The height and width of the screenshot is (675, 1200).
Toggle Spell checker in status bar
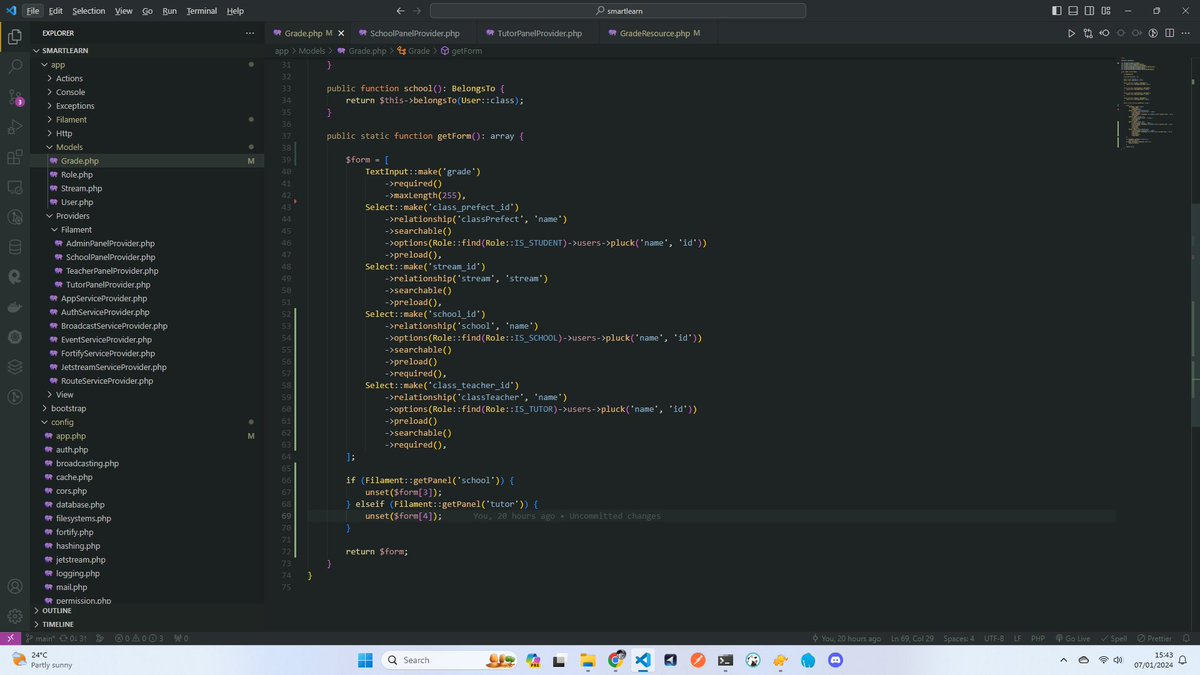(x=1114, y=638)
